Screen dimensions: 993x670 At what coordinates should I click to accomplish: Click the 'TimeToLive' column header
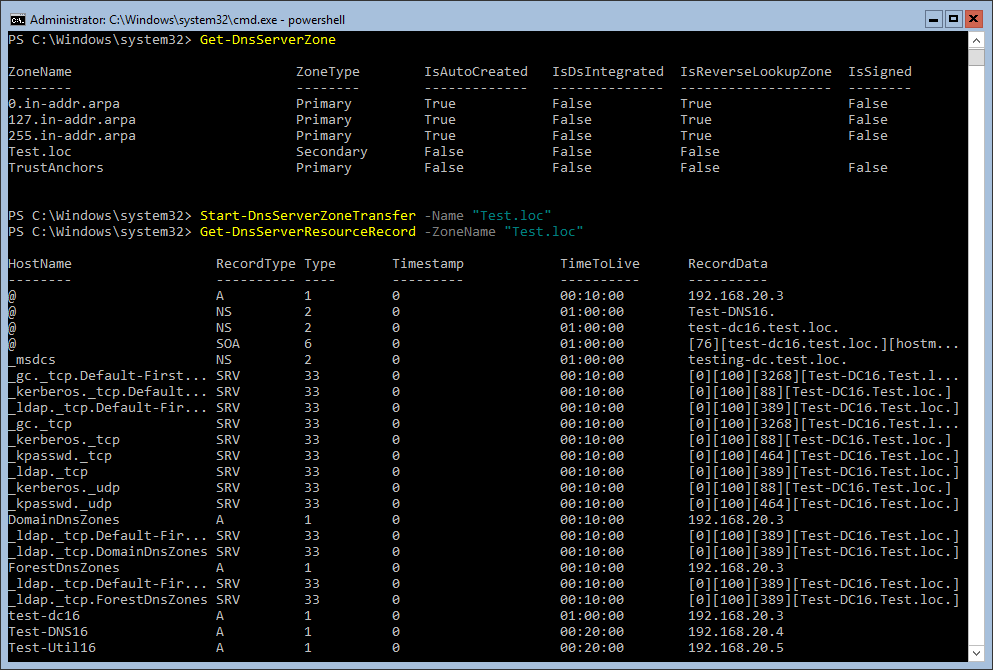point(600,264)
